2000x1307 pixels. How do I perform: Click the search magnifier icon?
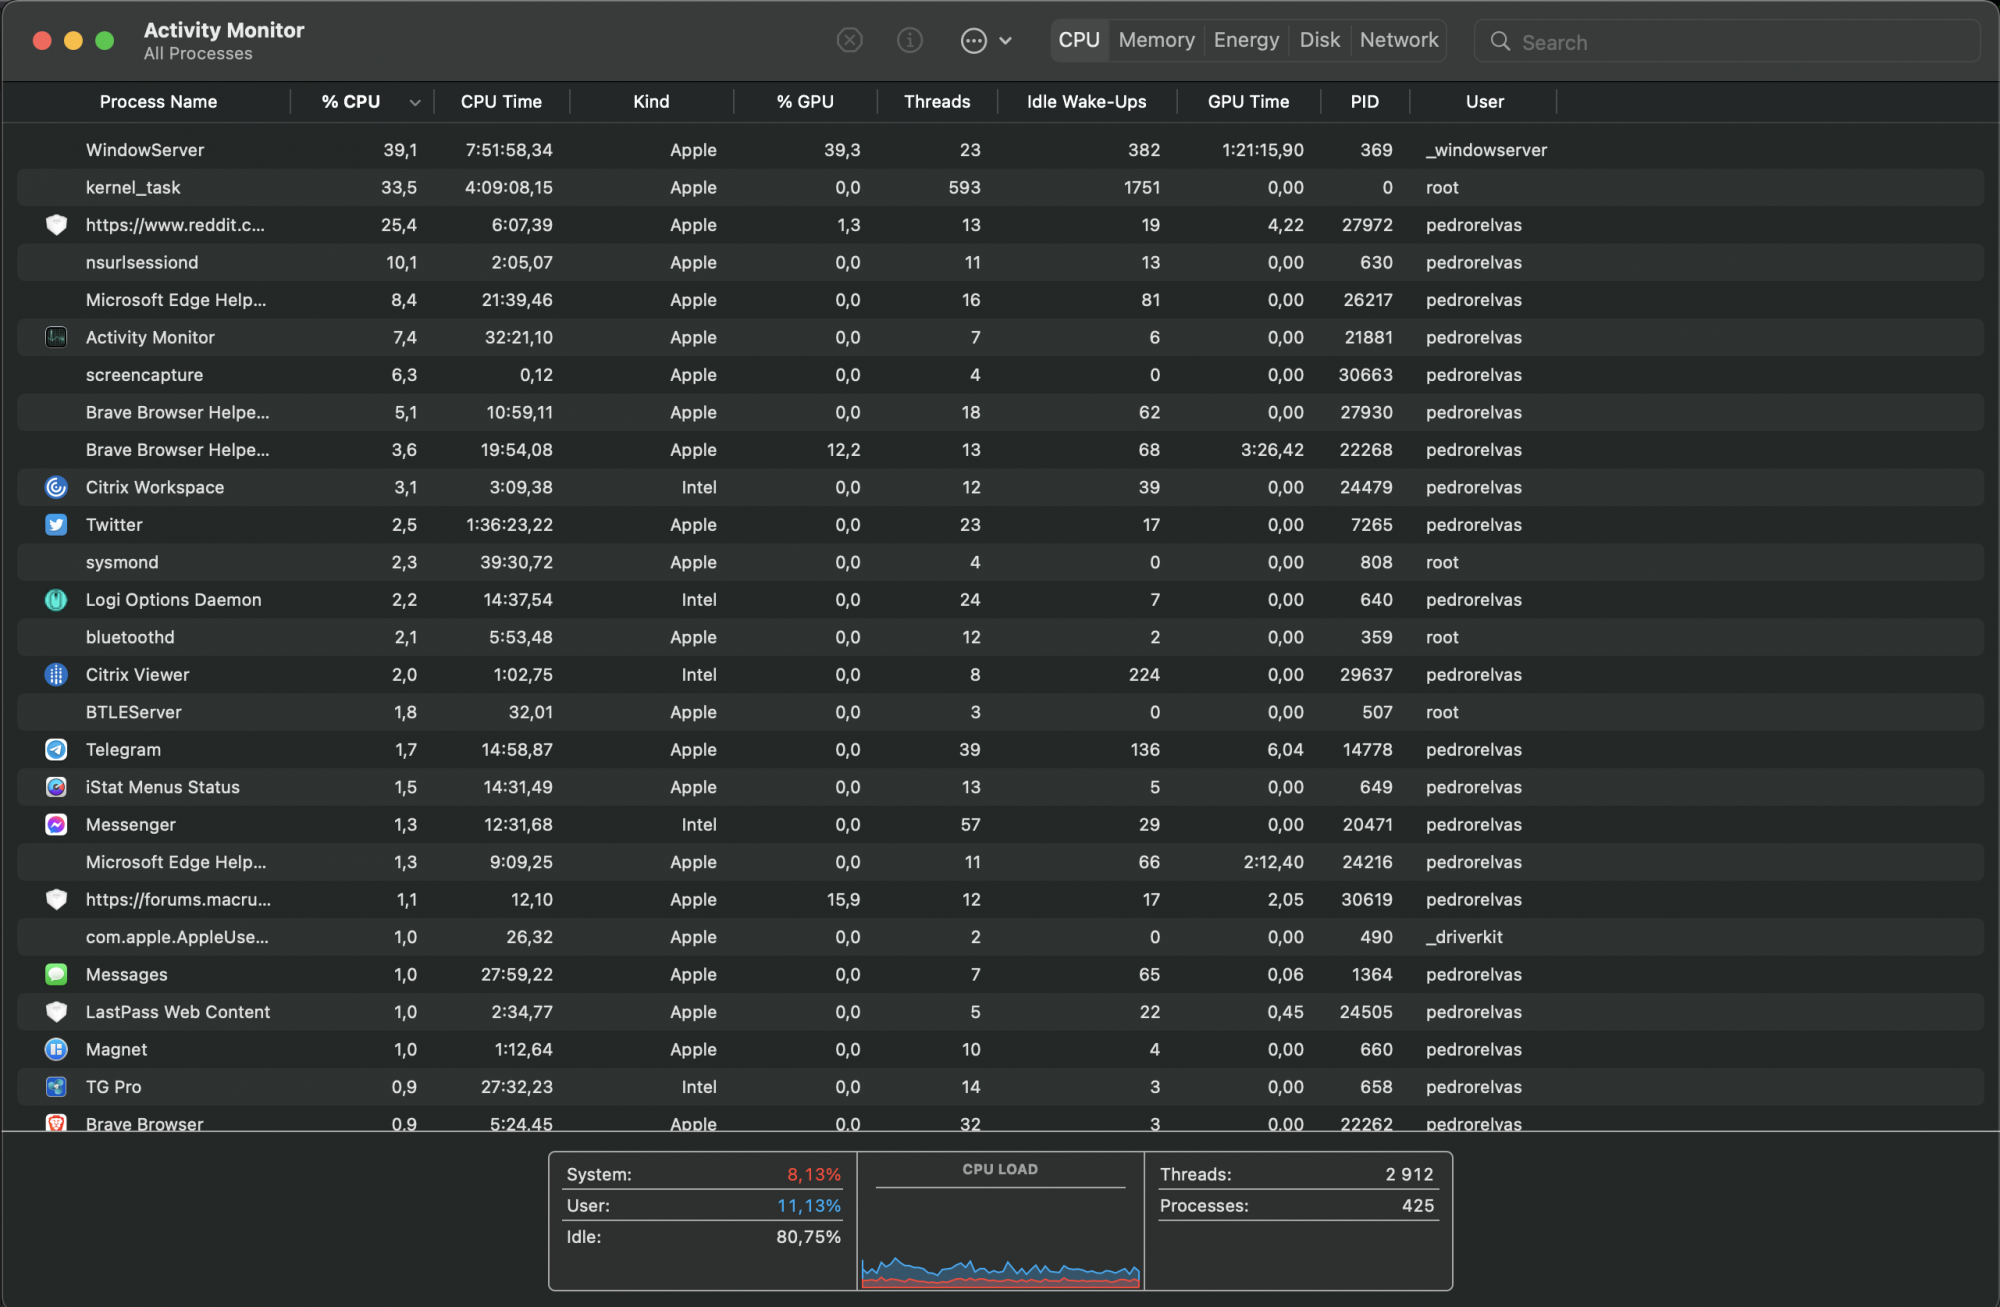pos(1500,42)
